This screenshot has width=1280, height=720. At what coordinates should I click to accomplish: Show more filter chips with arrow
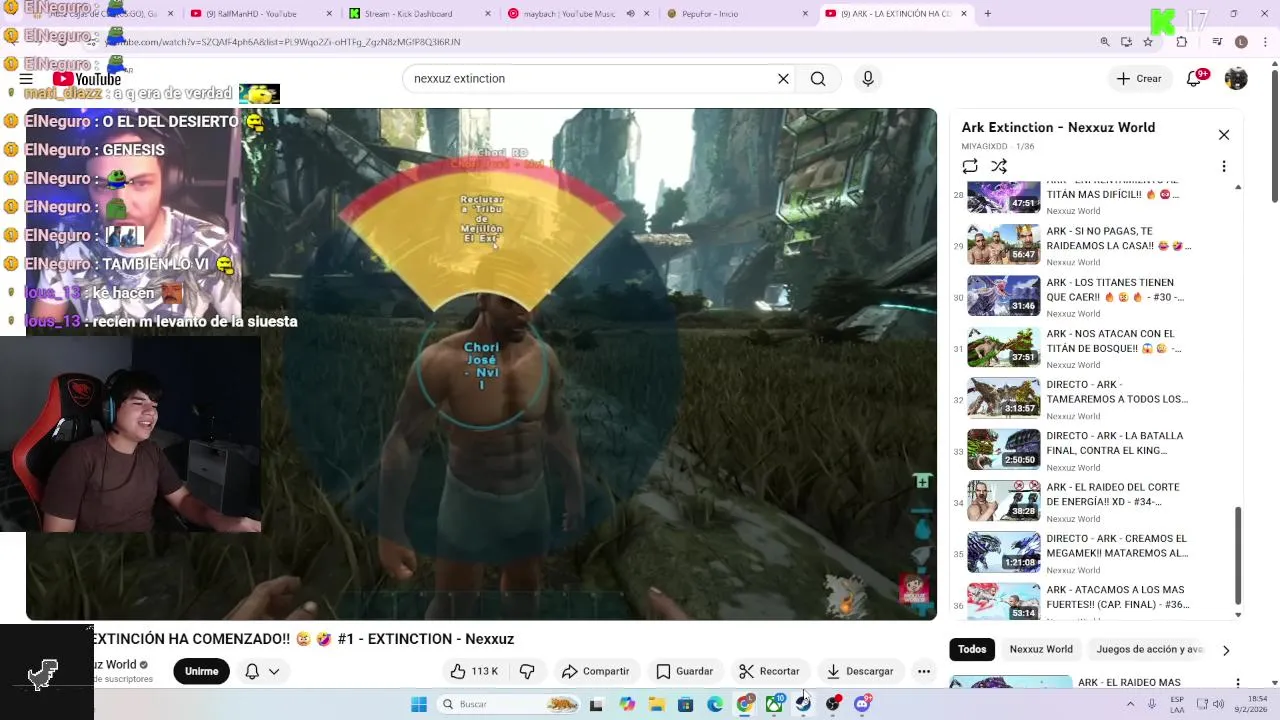coord(1226,650)
